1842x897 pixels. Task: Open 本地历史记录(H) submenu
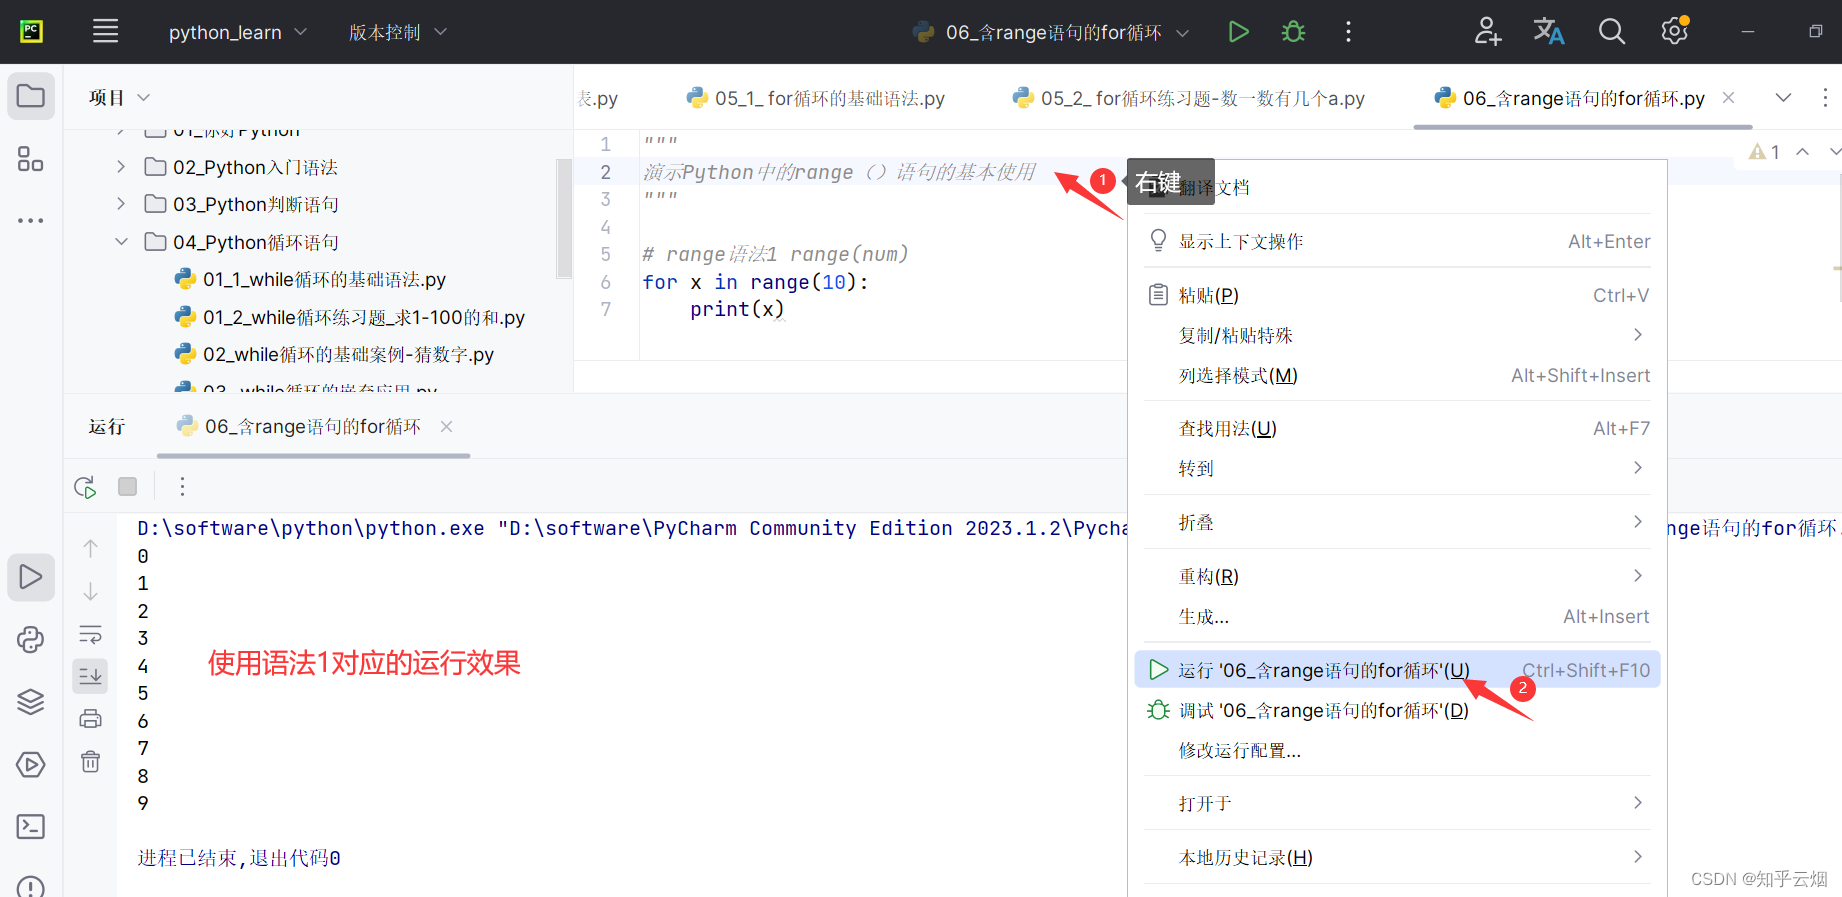(x=1397, y=857)
